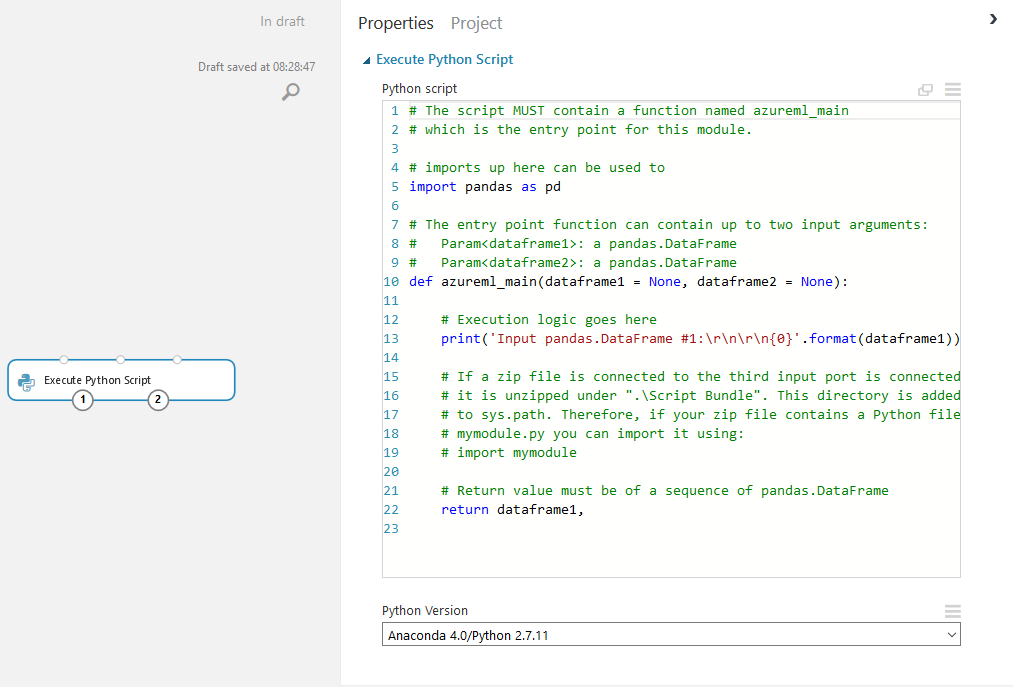The width and height of the screenshot is (1013, 687).
Task: Click the 'imports up here' comment line
Action: click(x=537, y=168)
